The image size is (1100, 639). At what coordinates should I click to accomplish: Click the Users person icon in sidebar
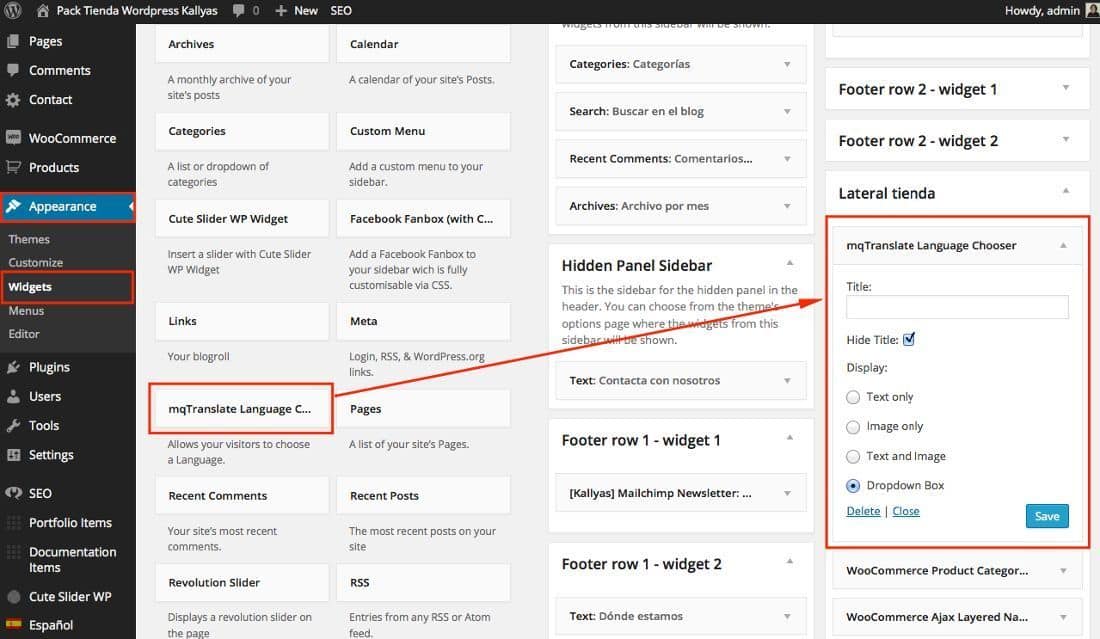13,396
